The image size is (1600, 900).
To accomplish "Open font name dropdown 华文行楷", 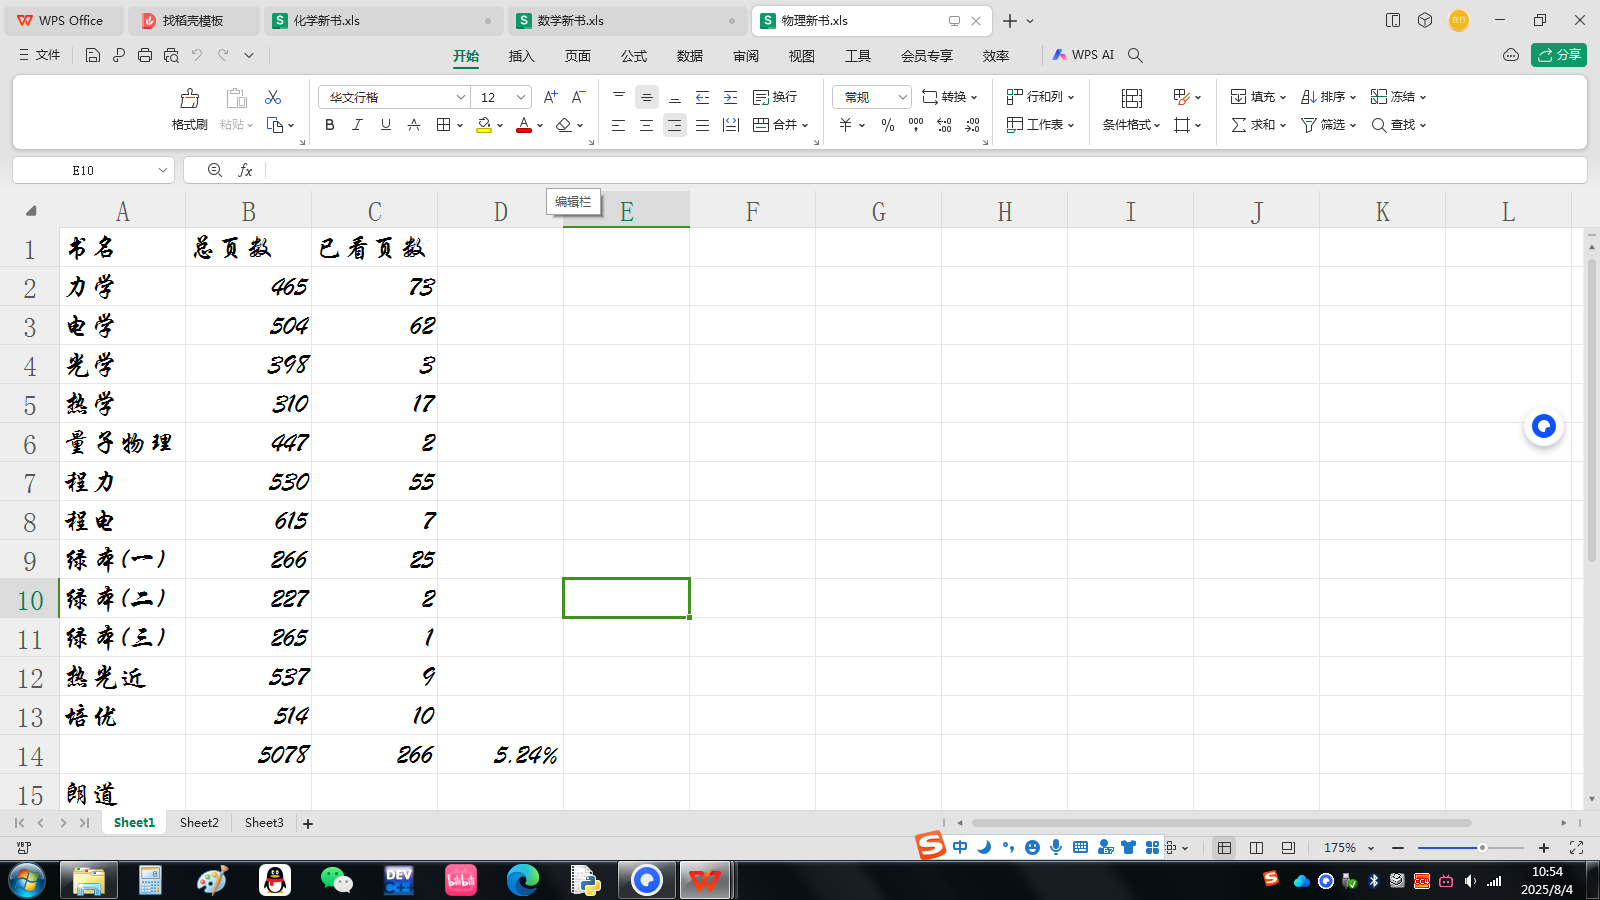I will 461,97.
